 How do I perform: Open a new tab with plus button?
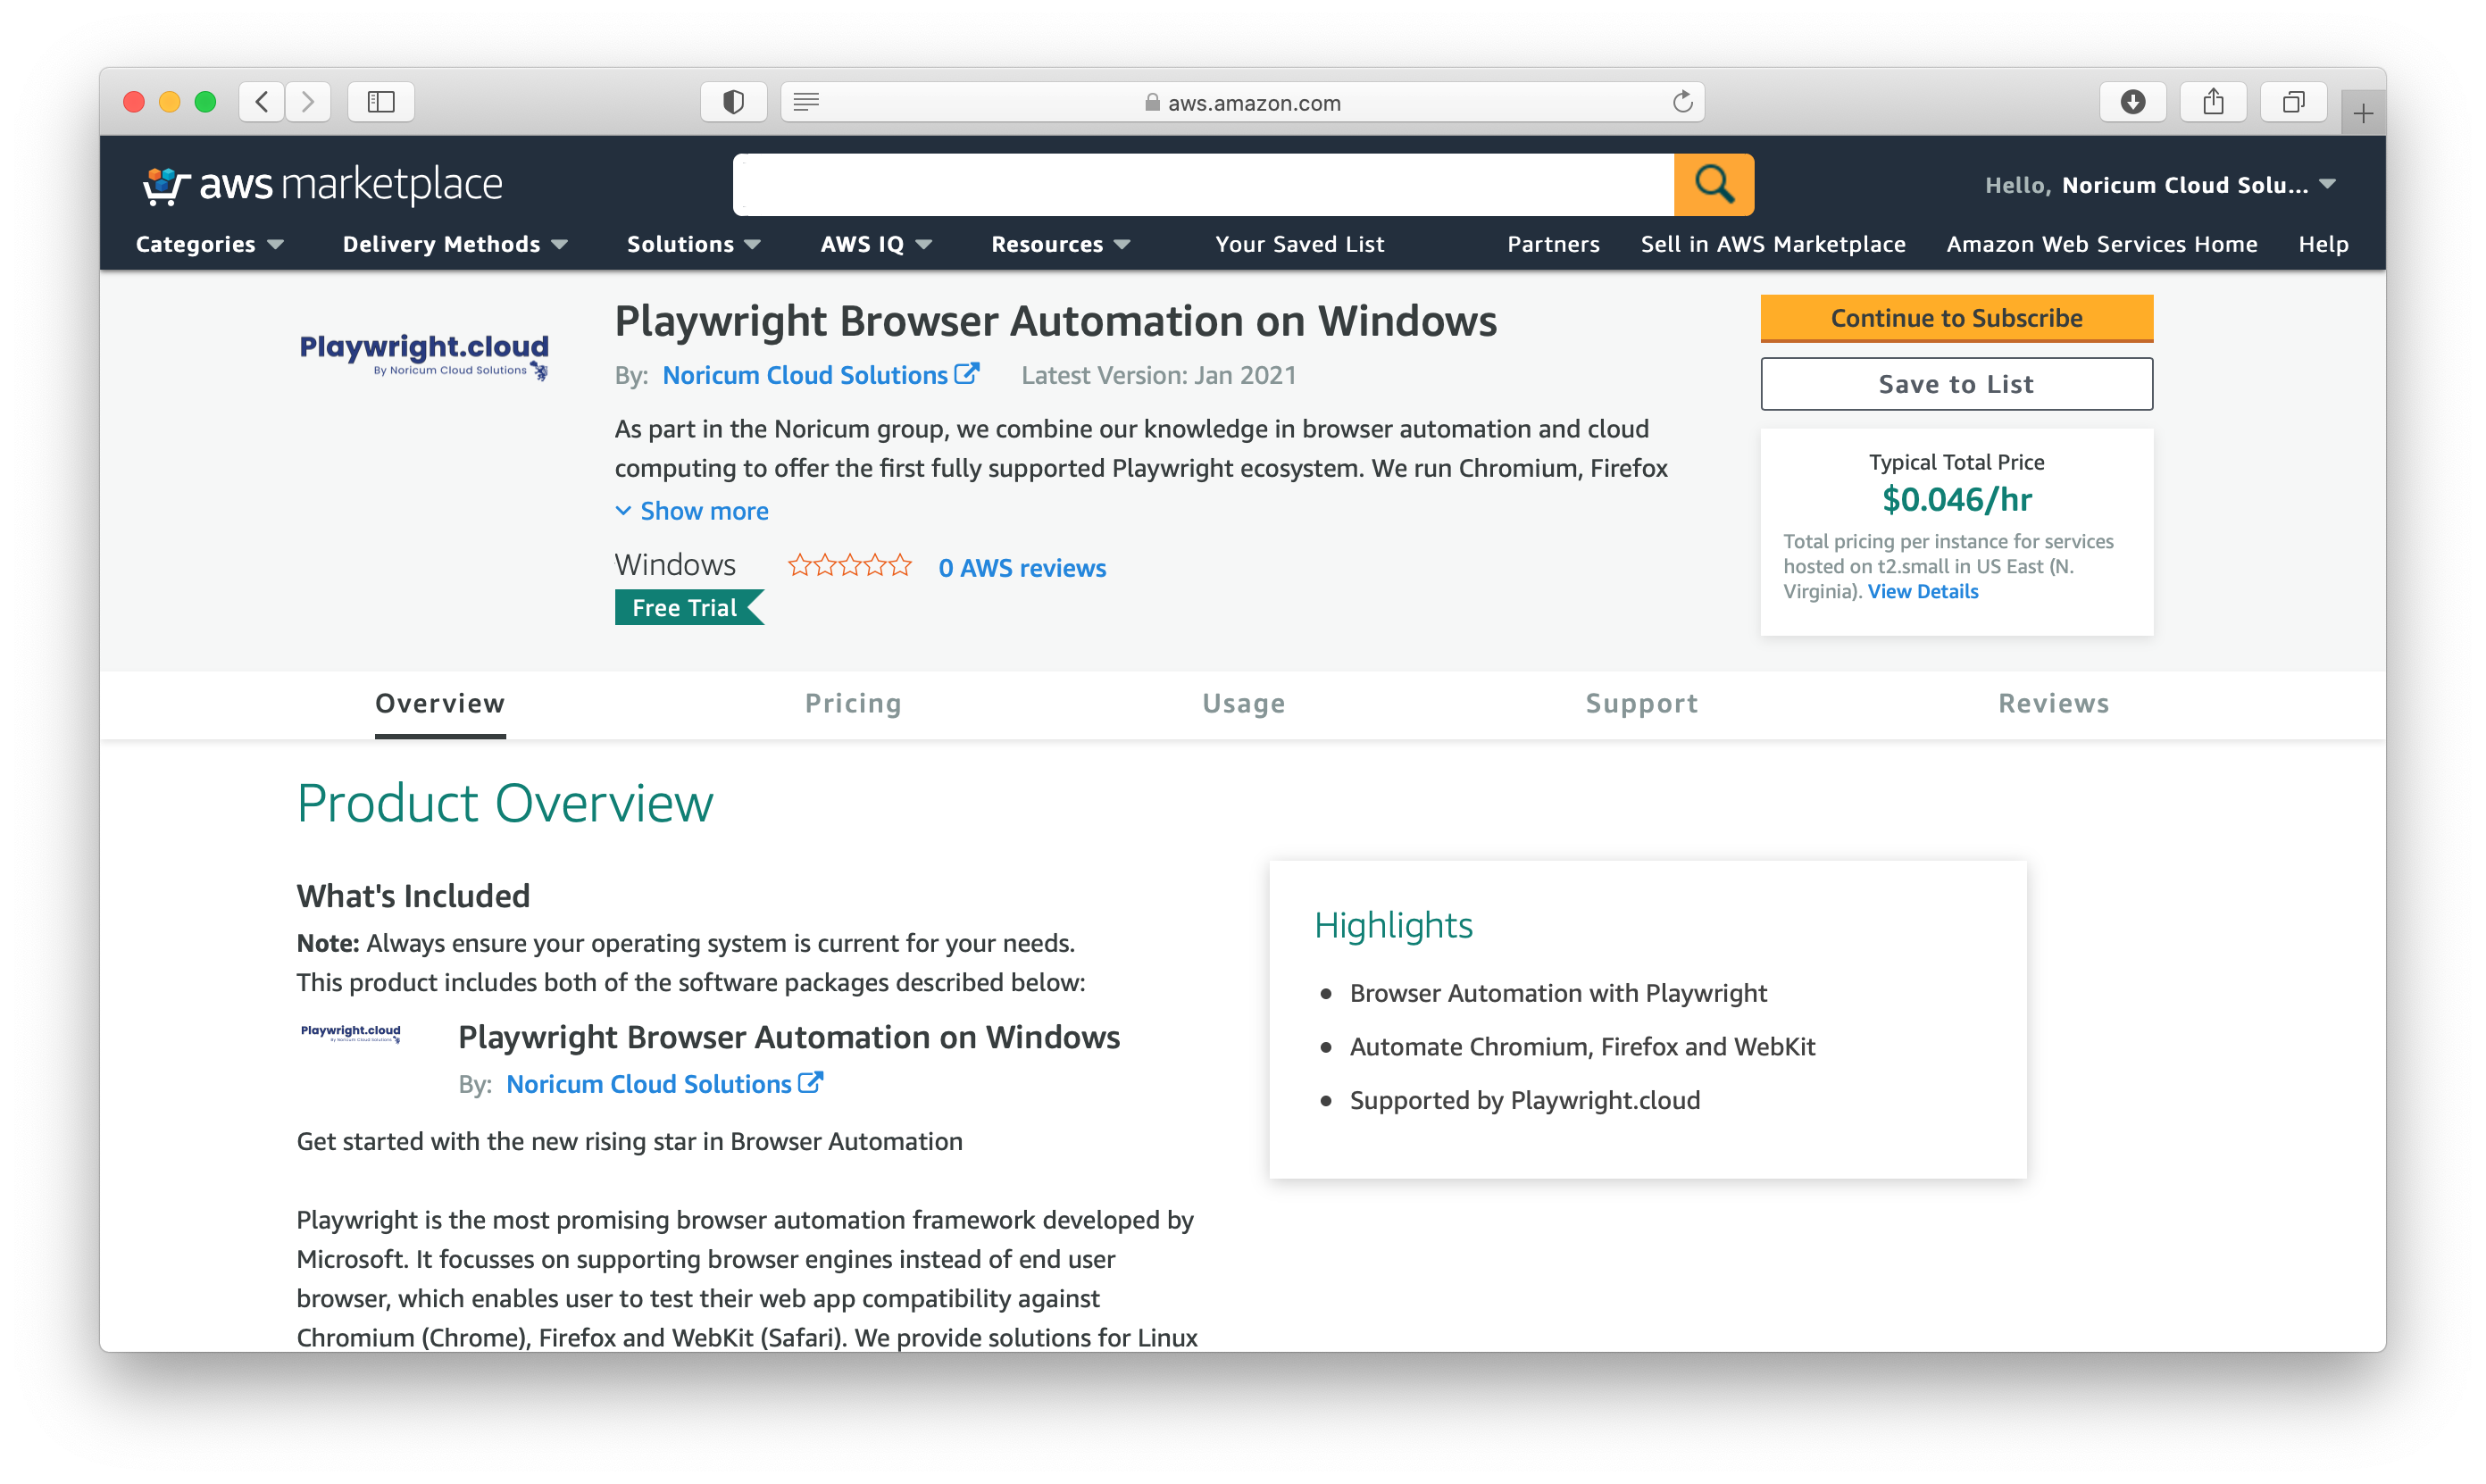click(x=2362, y=114)
